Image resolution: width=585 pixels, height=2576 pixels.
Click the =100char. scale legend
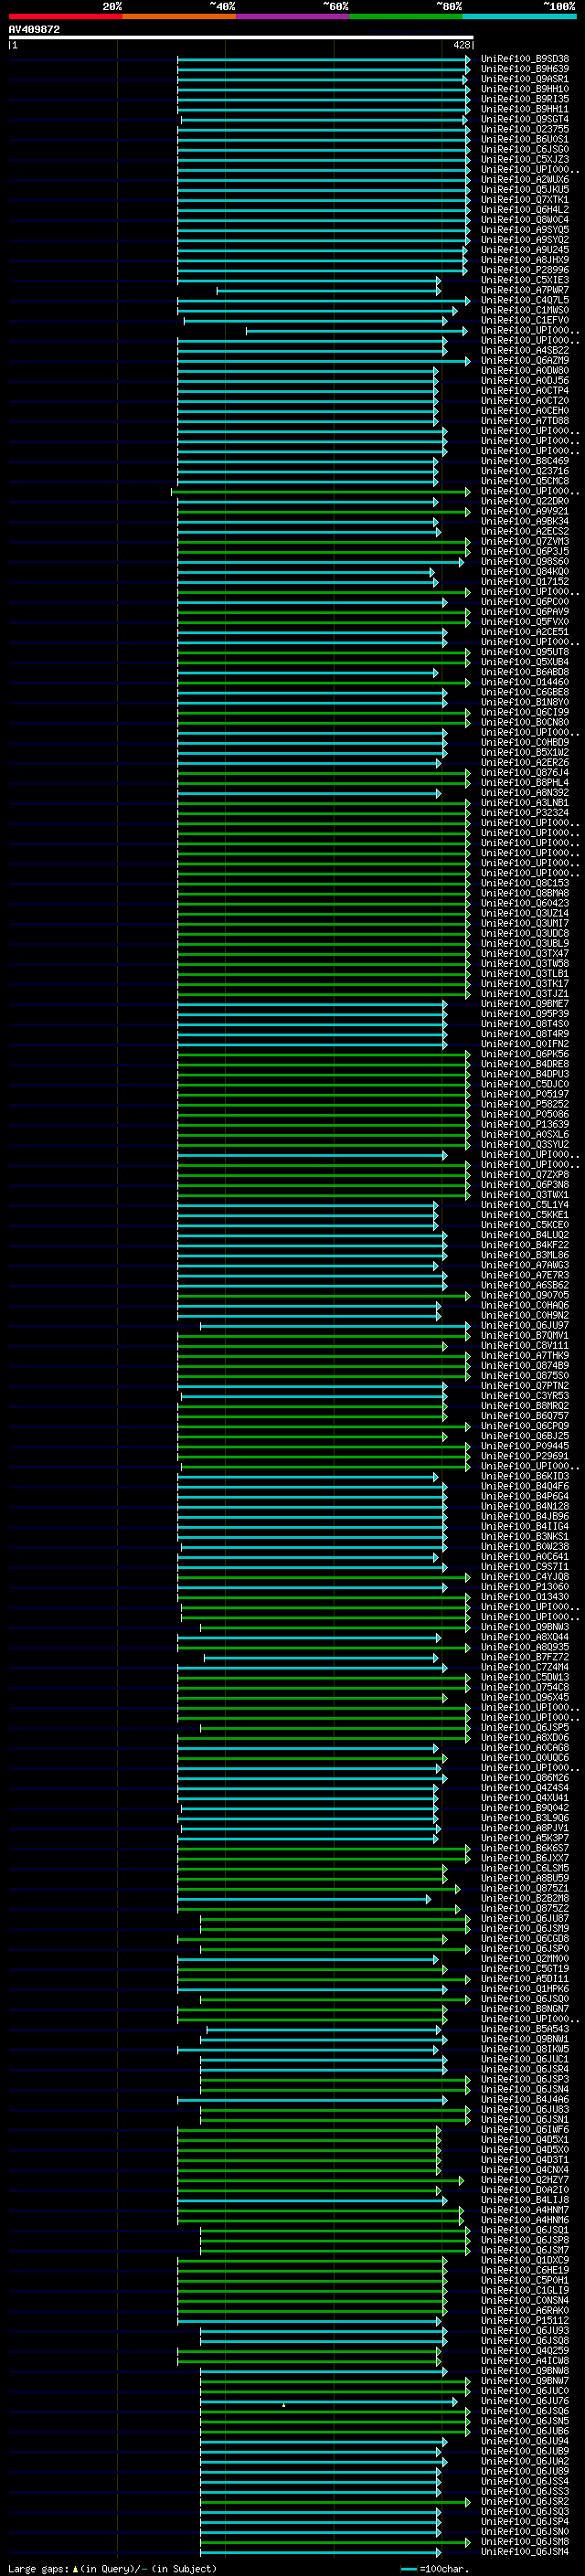pyautogui.click(x=435, y=2568)
